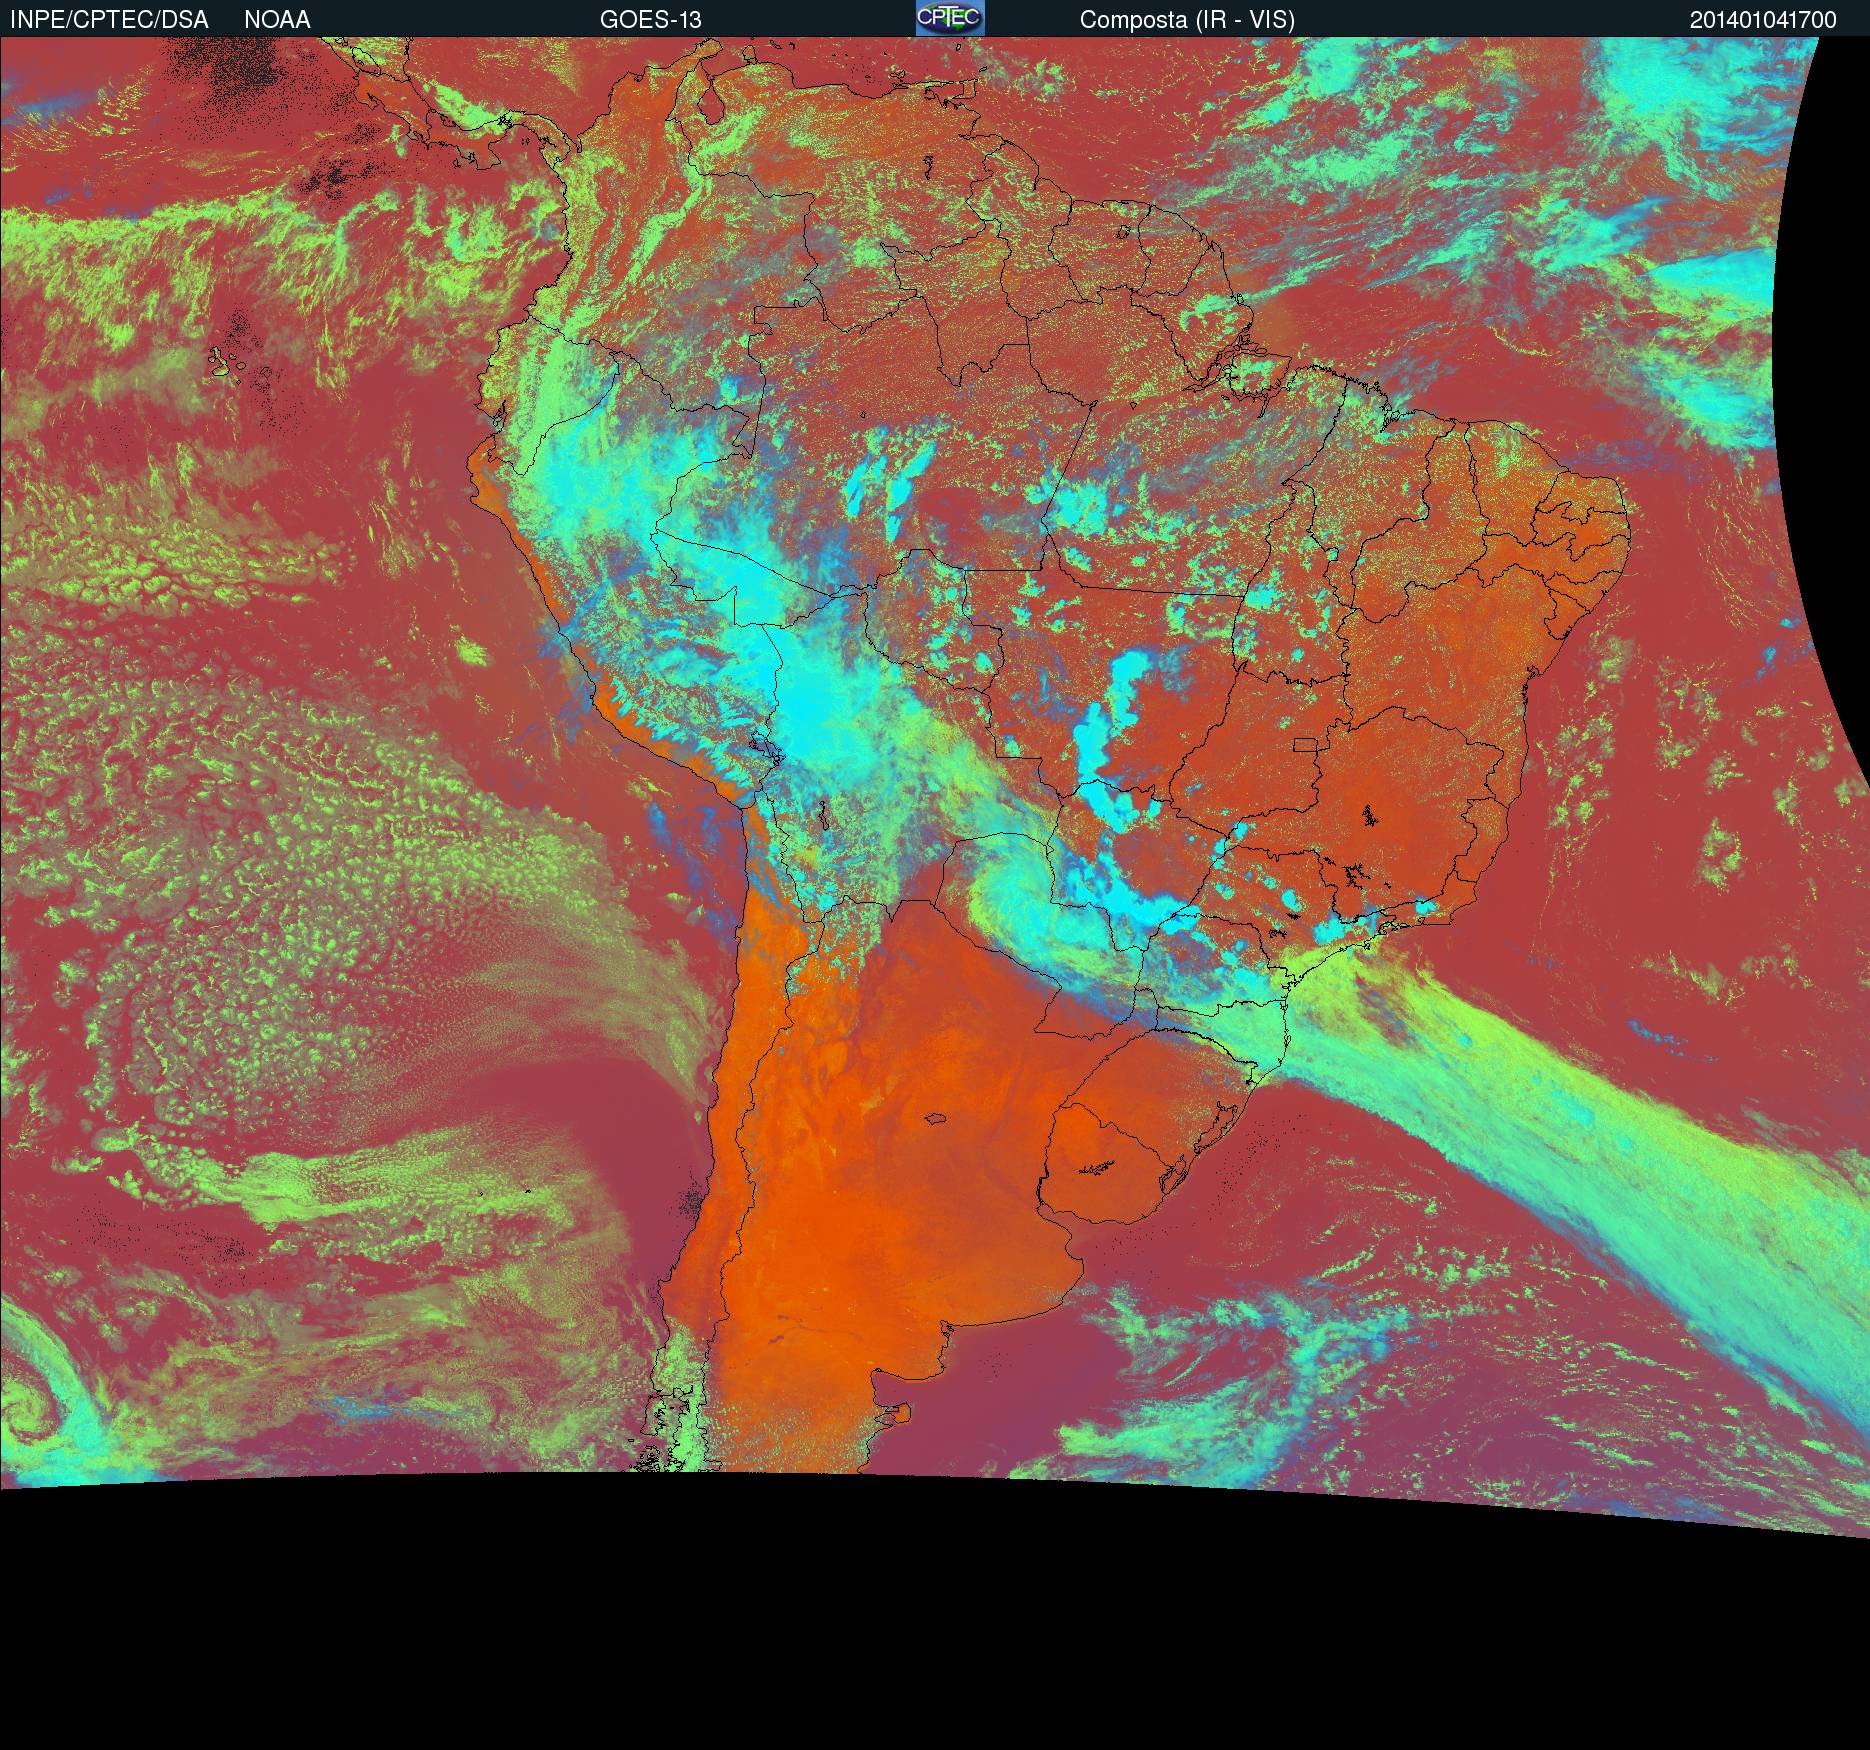Click the Distrito Federal square outline
1870x1750 pixels.
[x=1306, y=744]
